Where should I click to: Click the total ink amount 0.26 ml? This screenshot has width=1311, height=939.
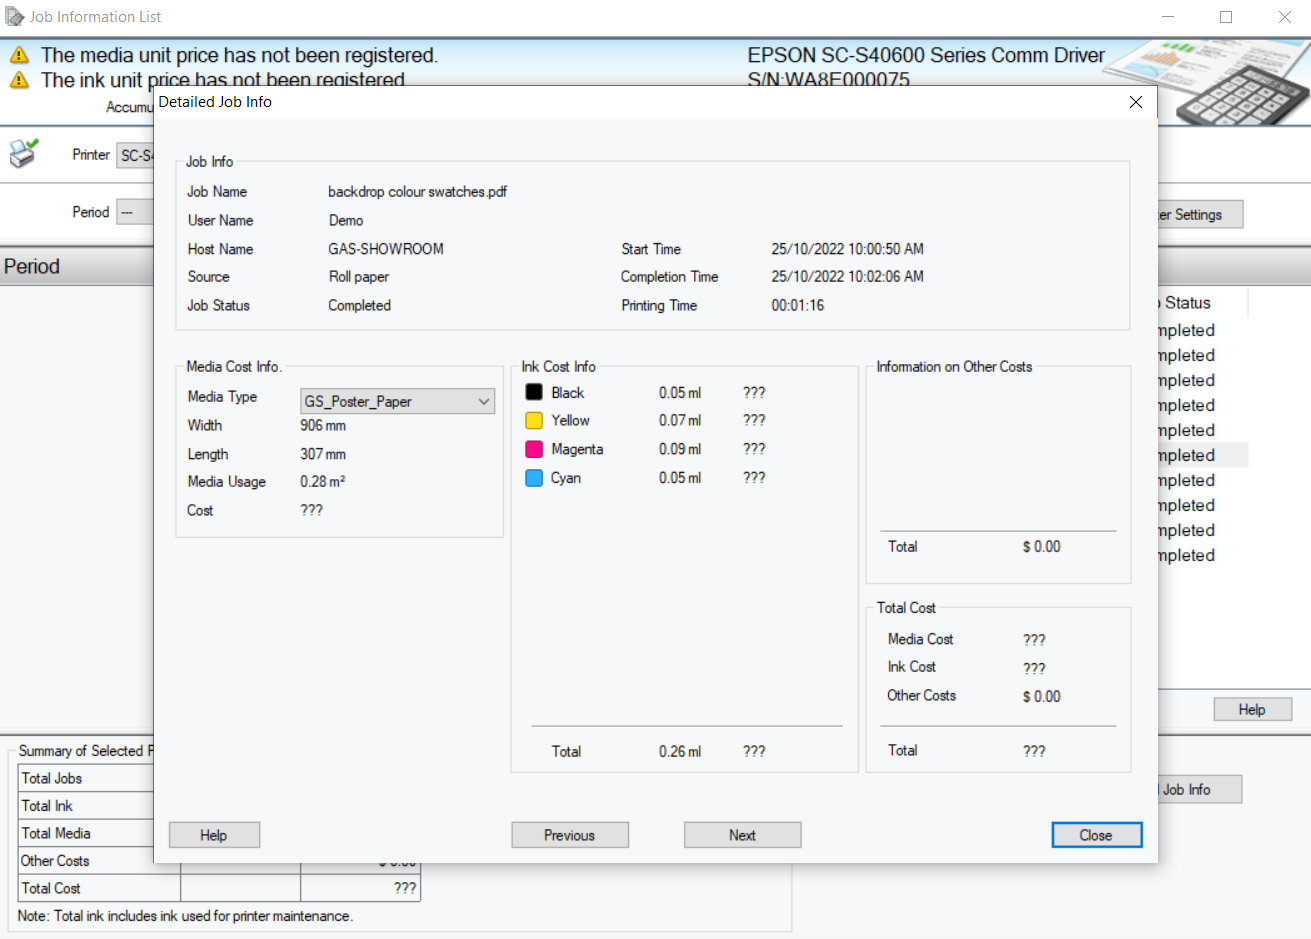pos(680,751)
